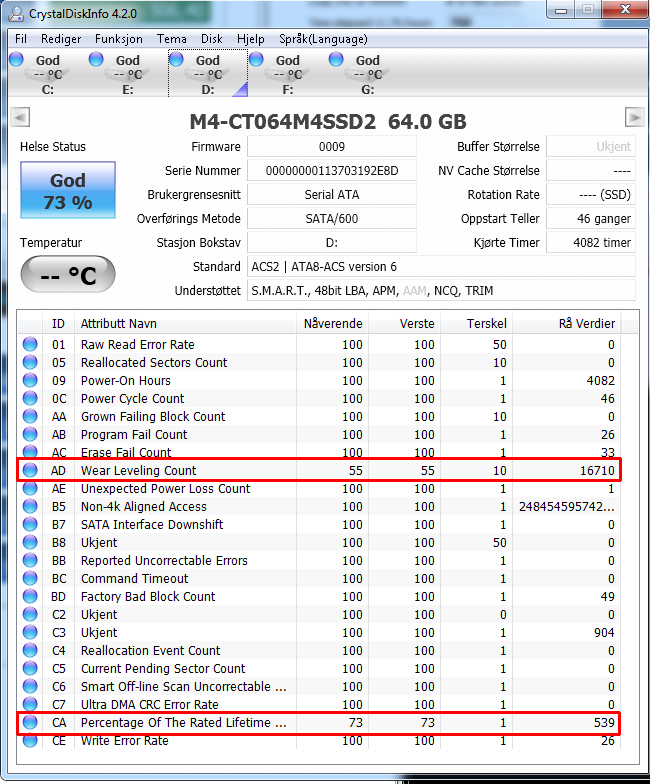Open the Tema menu
This screenshot has width=650, height=784.
(172, 39)
